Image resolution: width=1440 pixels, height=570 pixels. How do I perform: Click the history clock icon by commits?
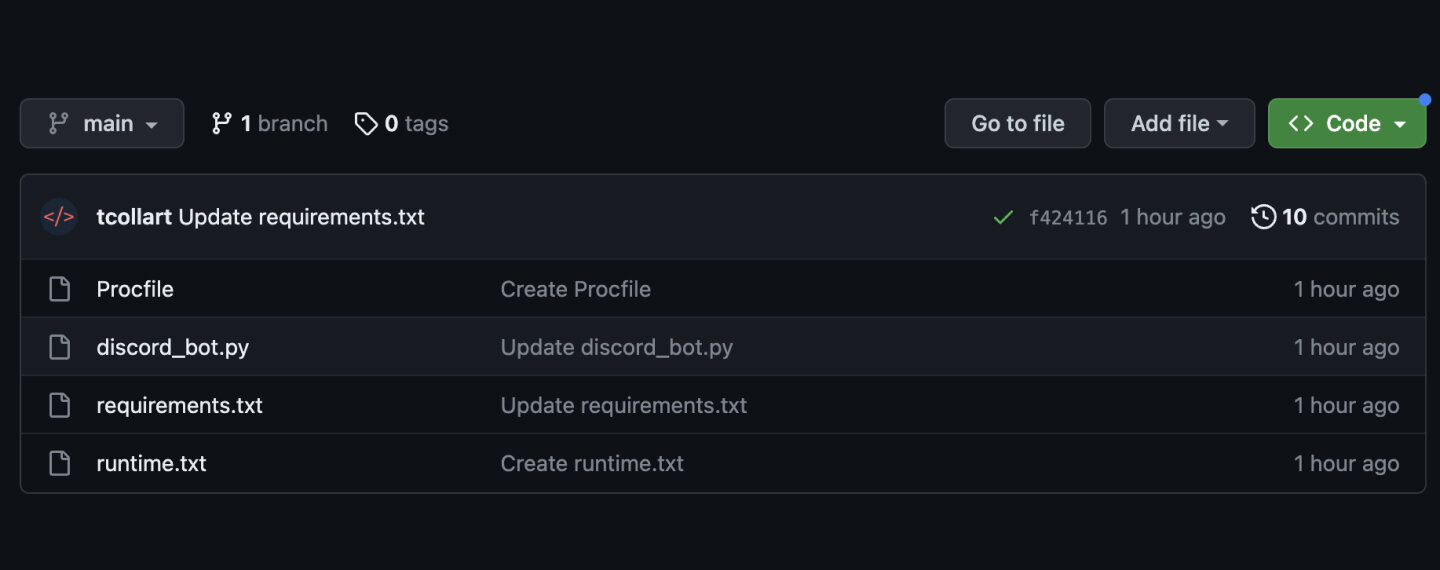[x=1264, y=216]
